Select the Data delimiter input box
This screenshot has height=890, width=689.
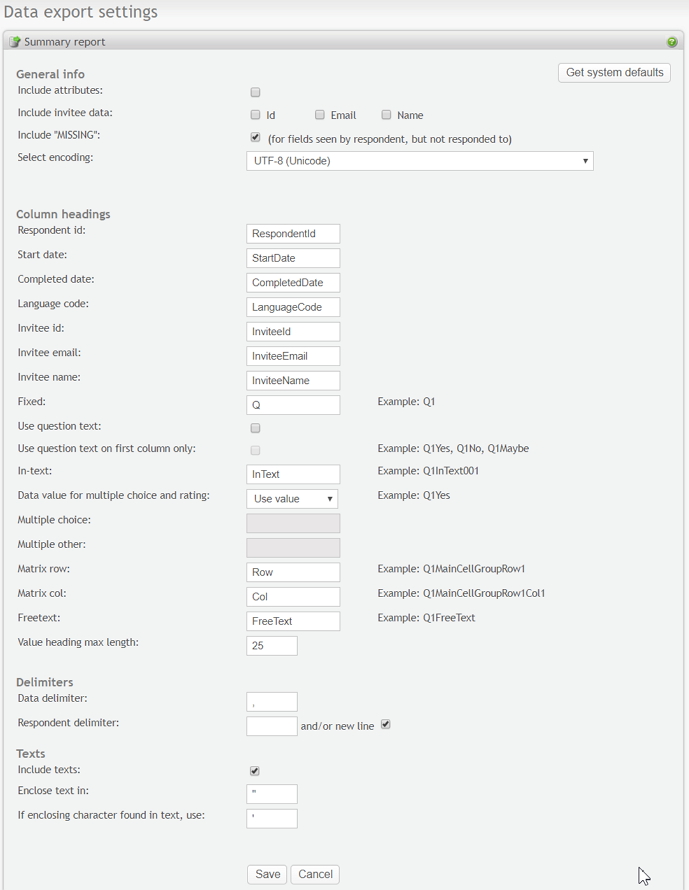(272, 702)
